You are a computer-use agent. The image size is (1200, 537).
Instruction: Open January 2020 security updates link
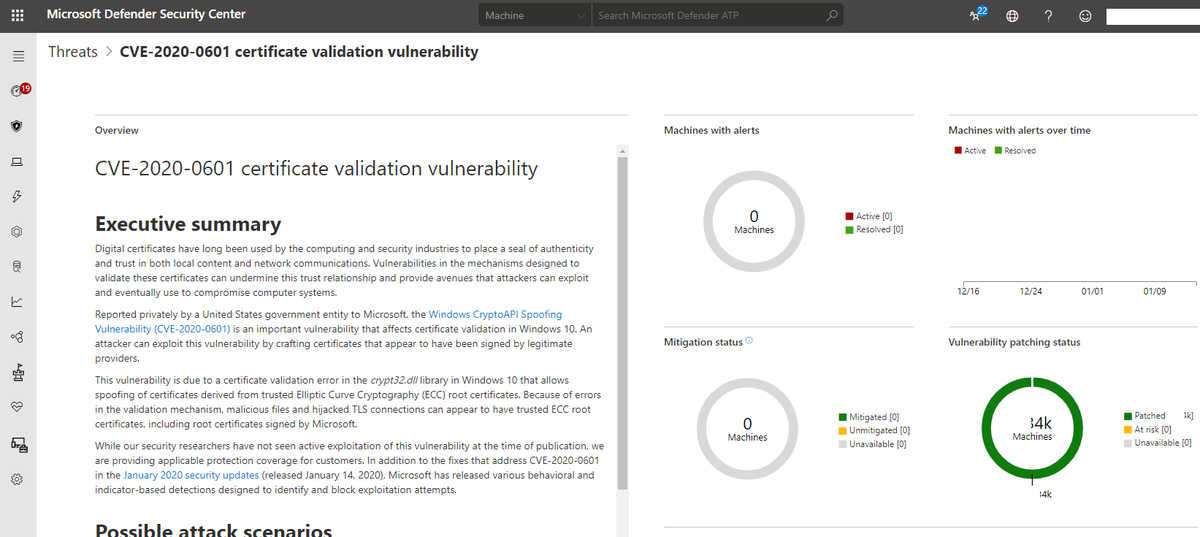191,475
